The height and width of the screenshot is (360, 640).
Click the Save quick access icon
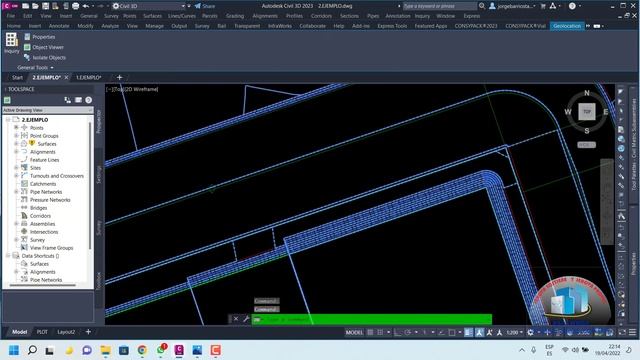click(45, 6)
